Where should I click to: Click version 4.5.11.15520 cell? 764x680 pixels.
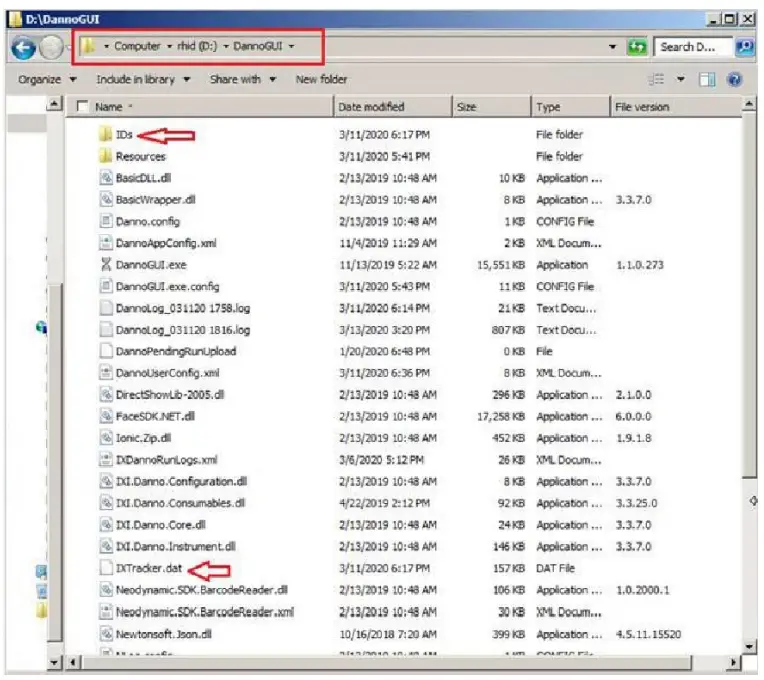click(649, 634)
